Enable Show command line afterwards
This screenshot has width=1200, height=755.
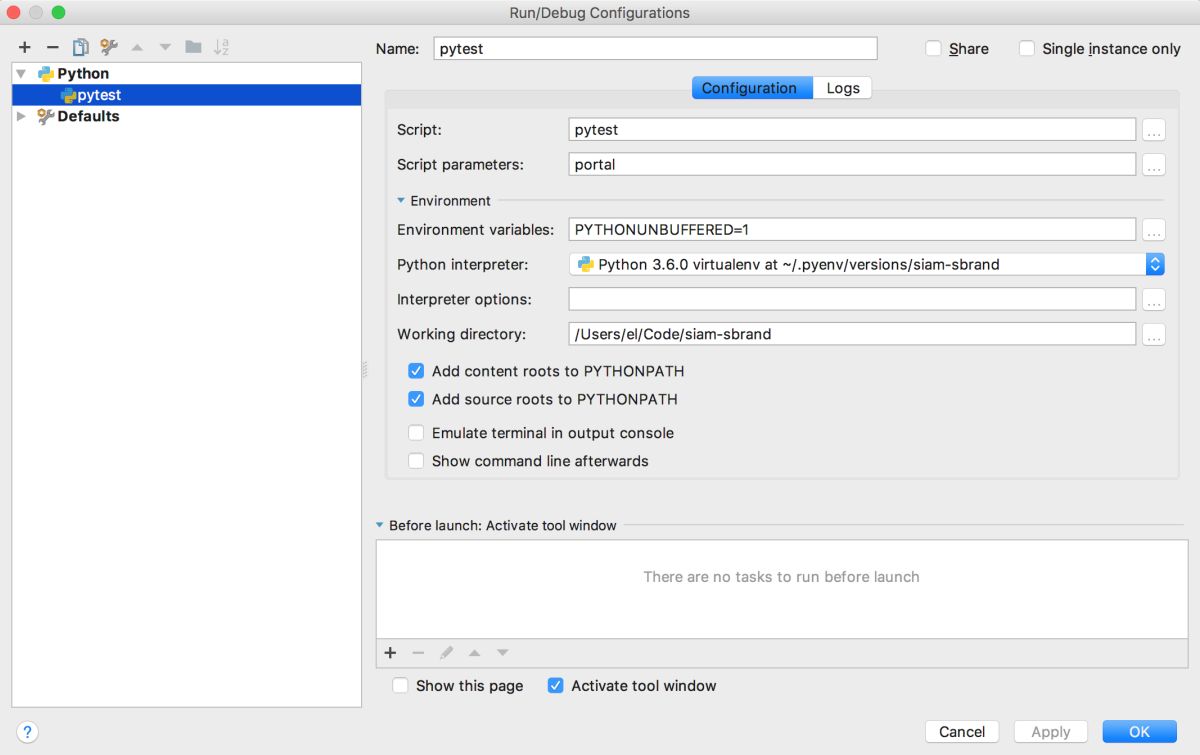click(416, 461)
